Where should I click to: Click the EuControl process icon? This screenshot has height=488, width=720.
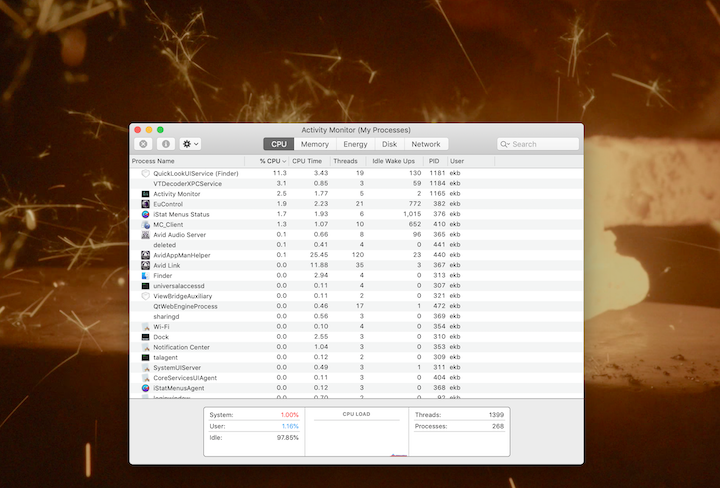coord(146,204)
